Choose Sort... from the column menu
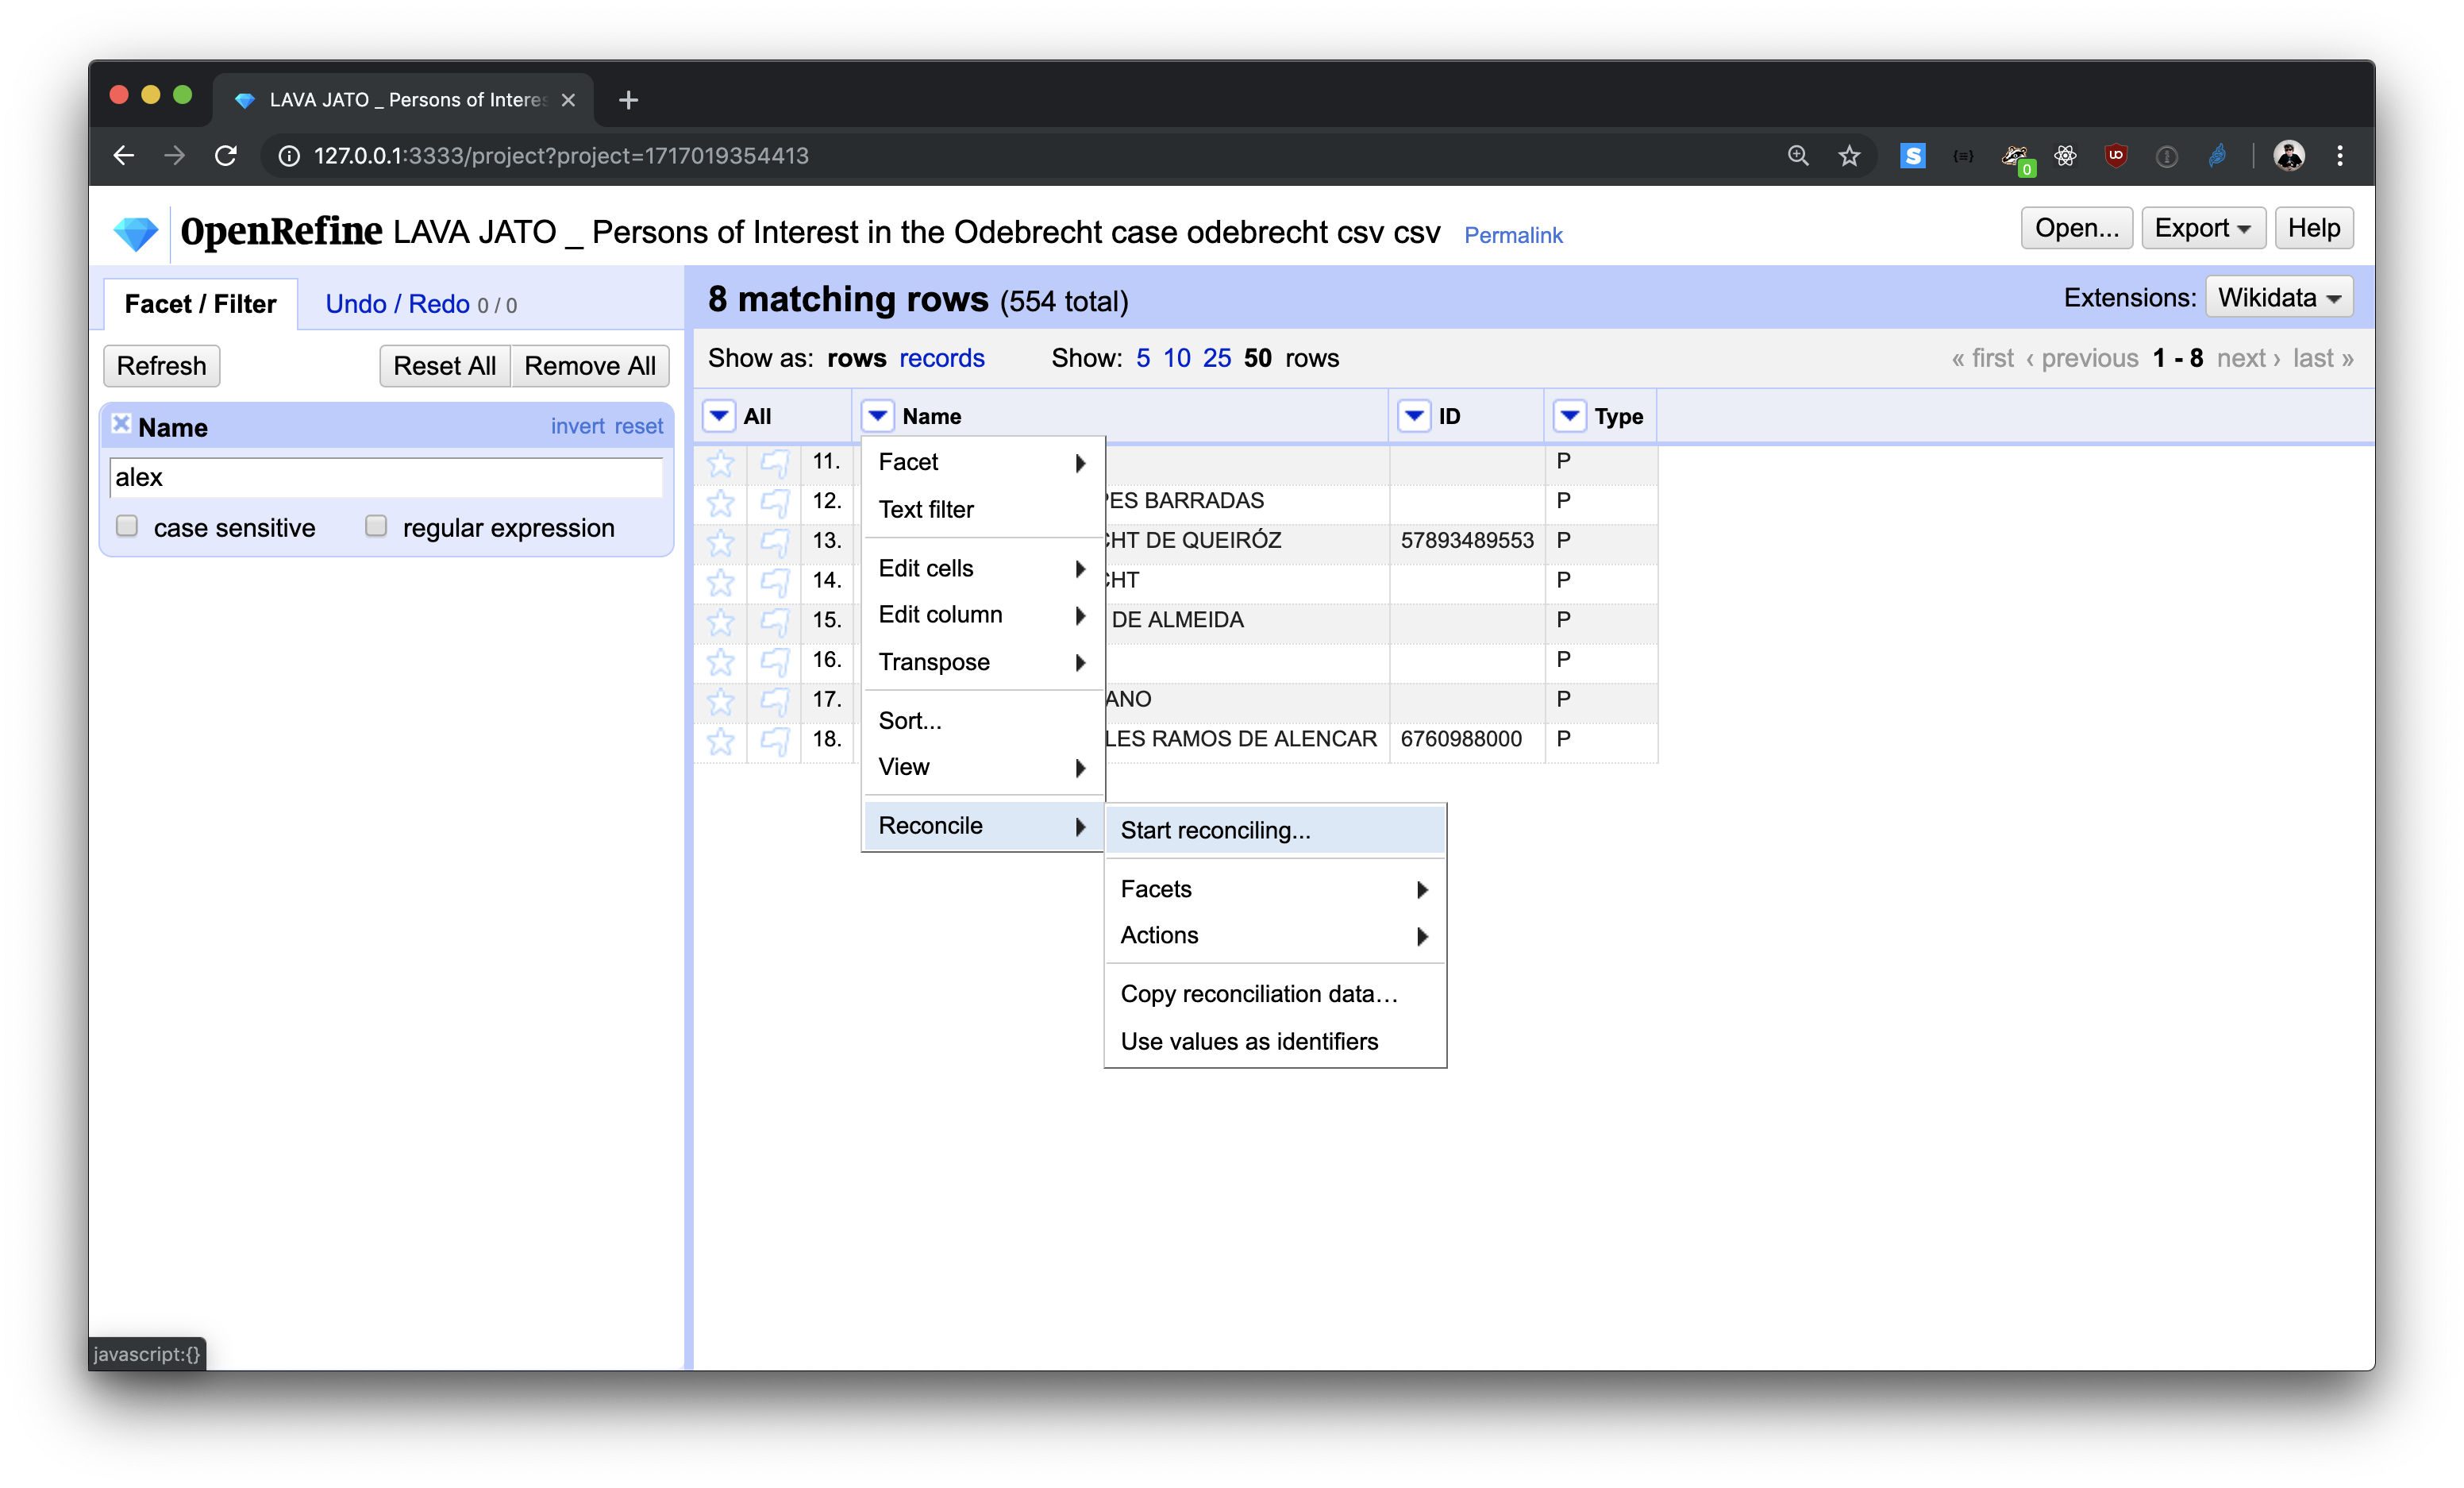The height and width of the screenshot is (1488, 2464). click(x=982, y=721)
